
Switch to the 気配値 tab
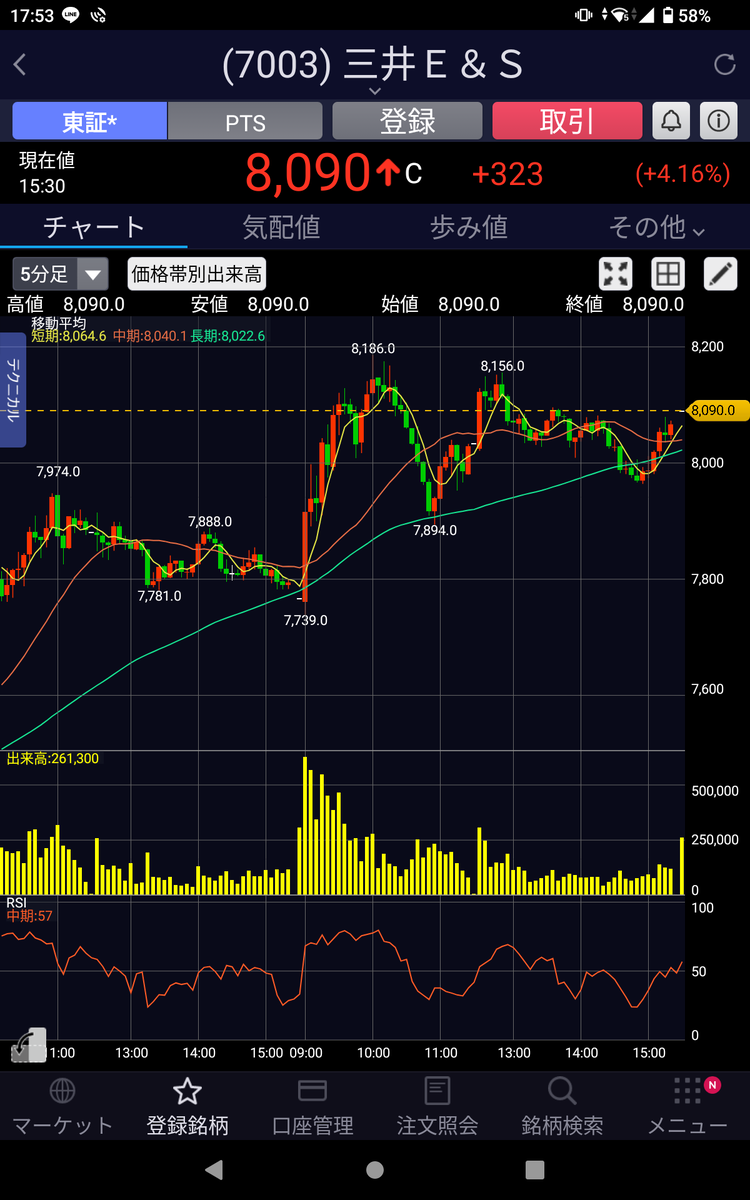(x=281, y=227)
